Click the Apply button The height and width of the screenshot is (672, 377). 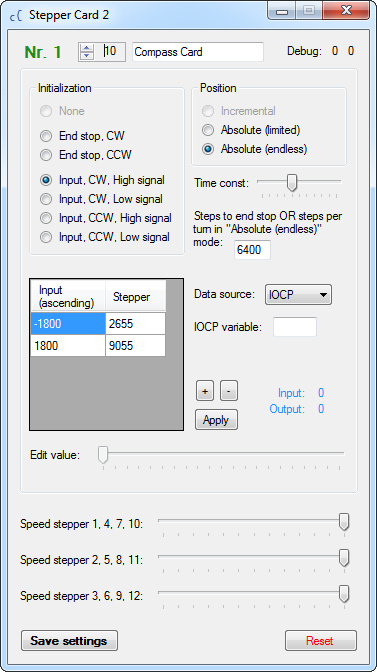(x=216, y=420)
